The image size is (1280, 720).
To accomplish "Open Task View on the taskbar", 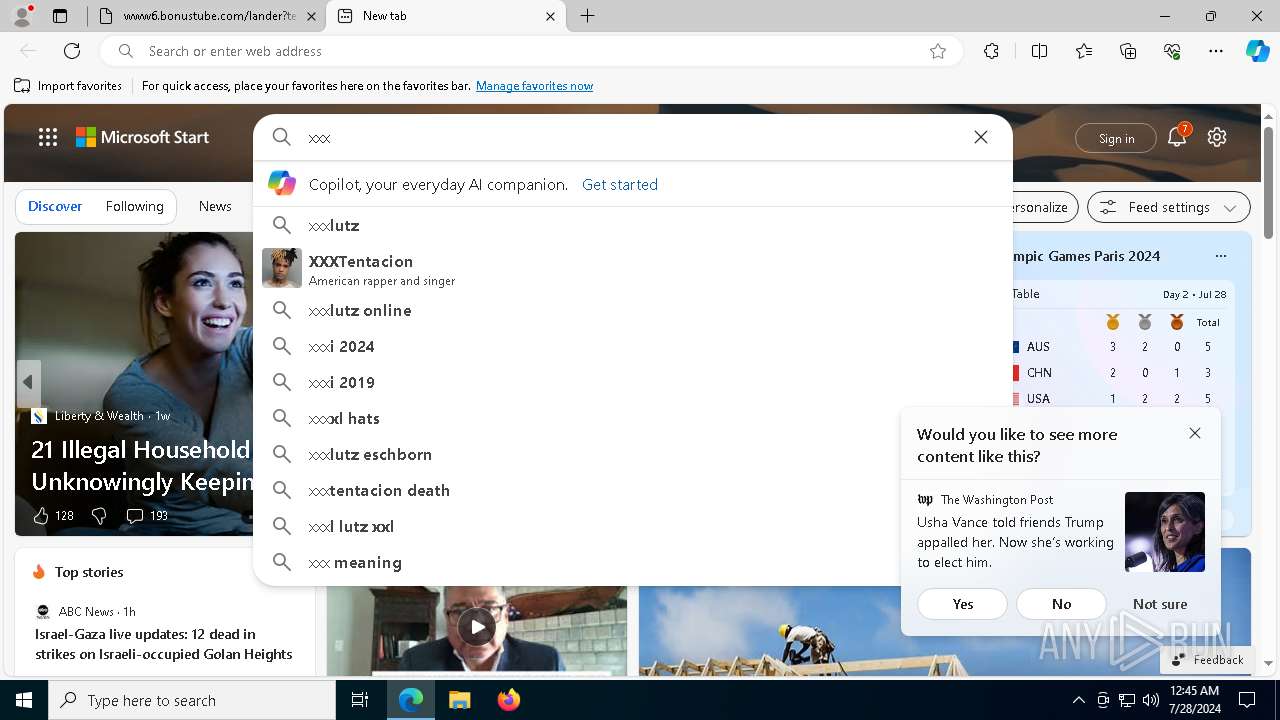I will click(360, 700).
